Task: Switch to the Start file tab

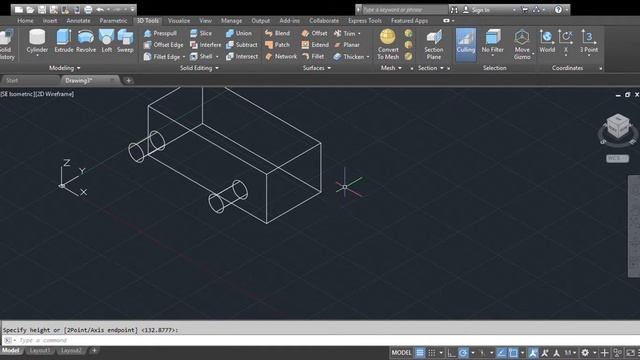Action: click(12, 80)
